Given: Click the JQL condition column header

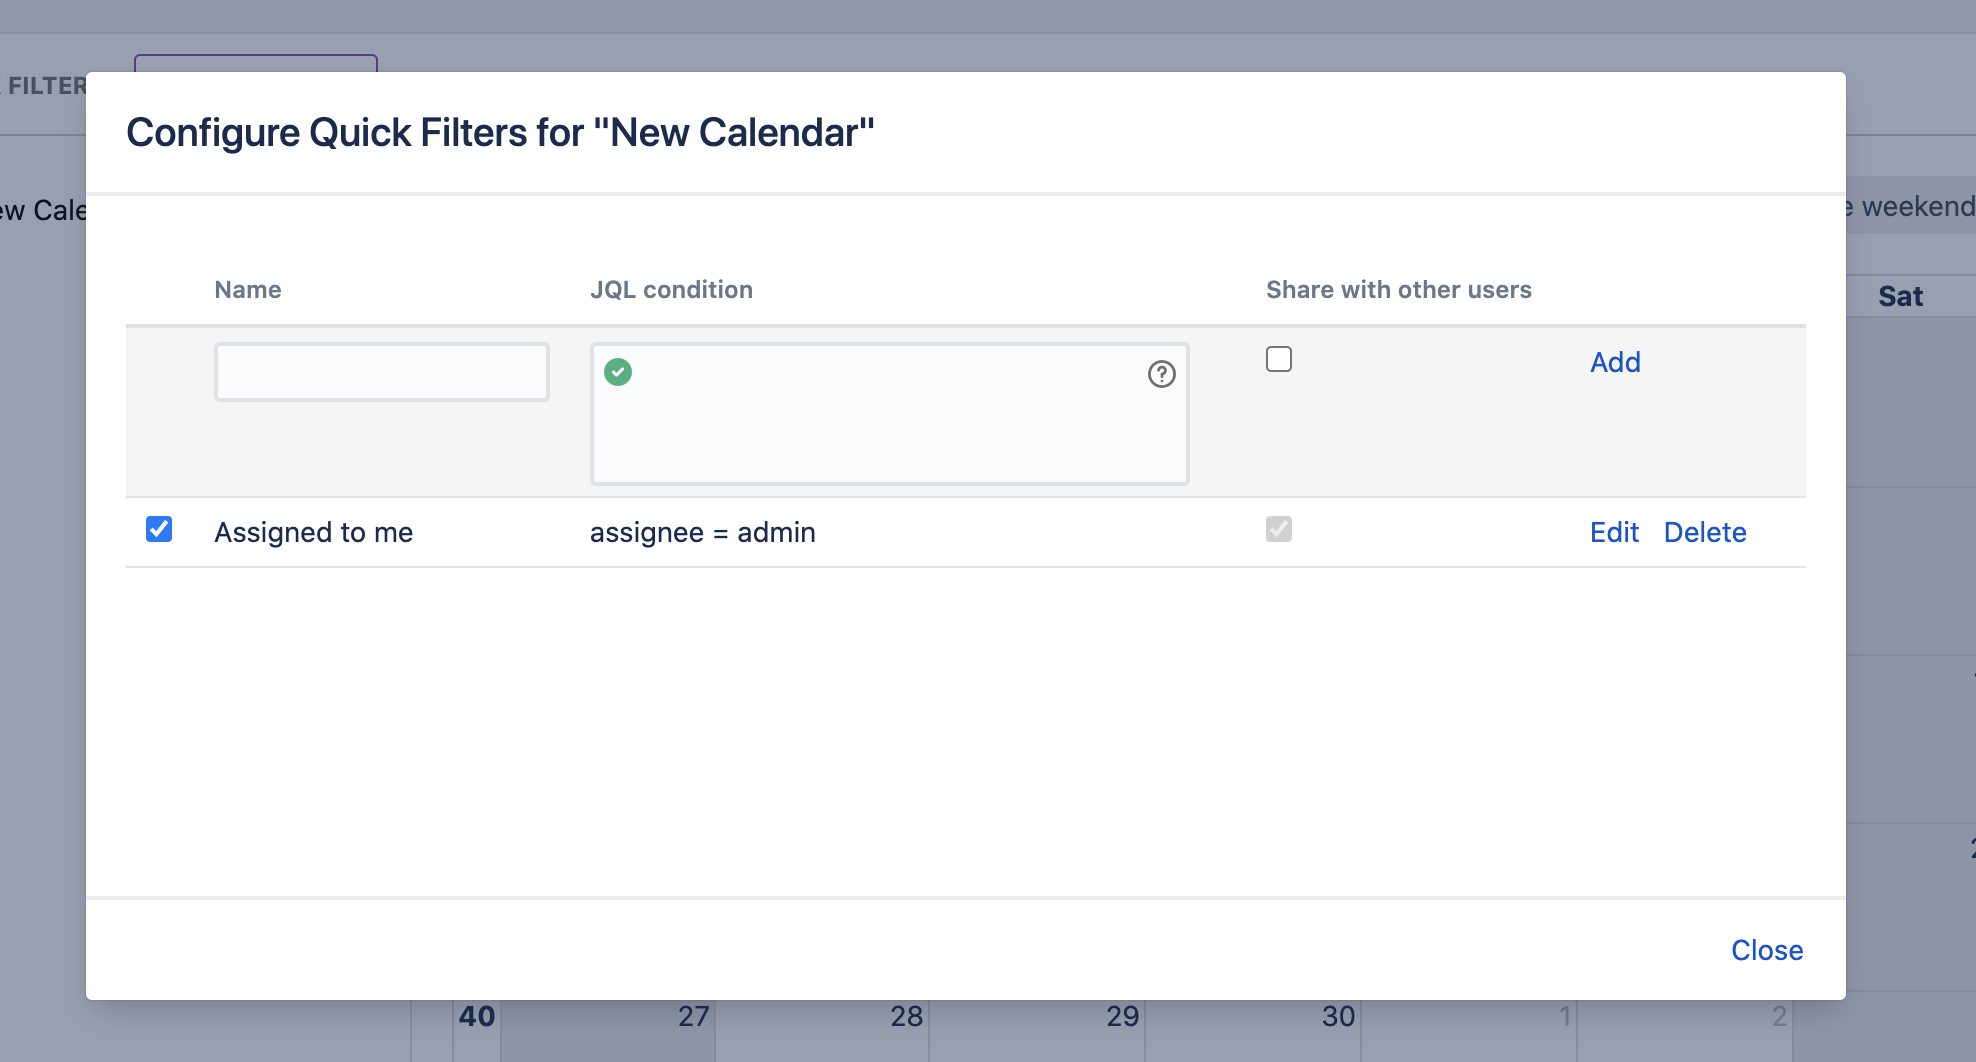Looking at the screenshot, I should coord(671,290).
